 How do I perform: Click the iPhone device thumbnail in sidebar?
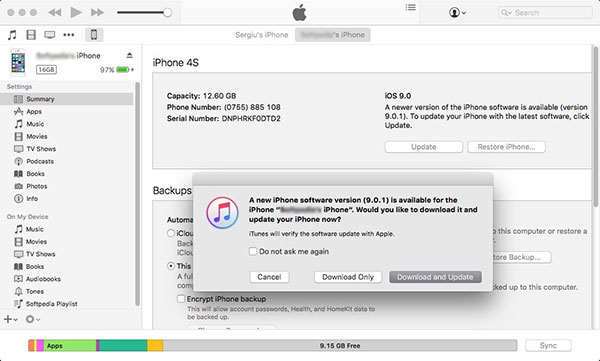coord(18,63)
